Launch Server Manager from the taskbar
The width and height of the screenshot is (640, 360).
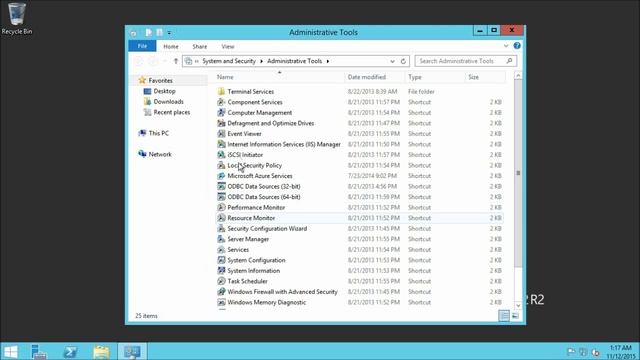click(x=39, y=351)
